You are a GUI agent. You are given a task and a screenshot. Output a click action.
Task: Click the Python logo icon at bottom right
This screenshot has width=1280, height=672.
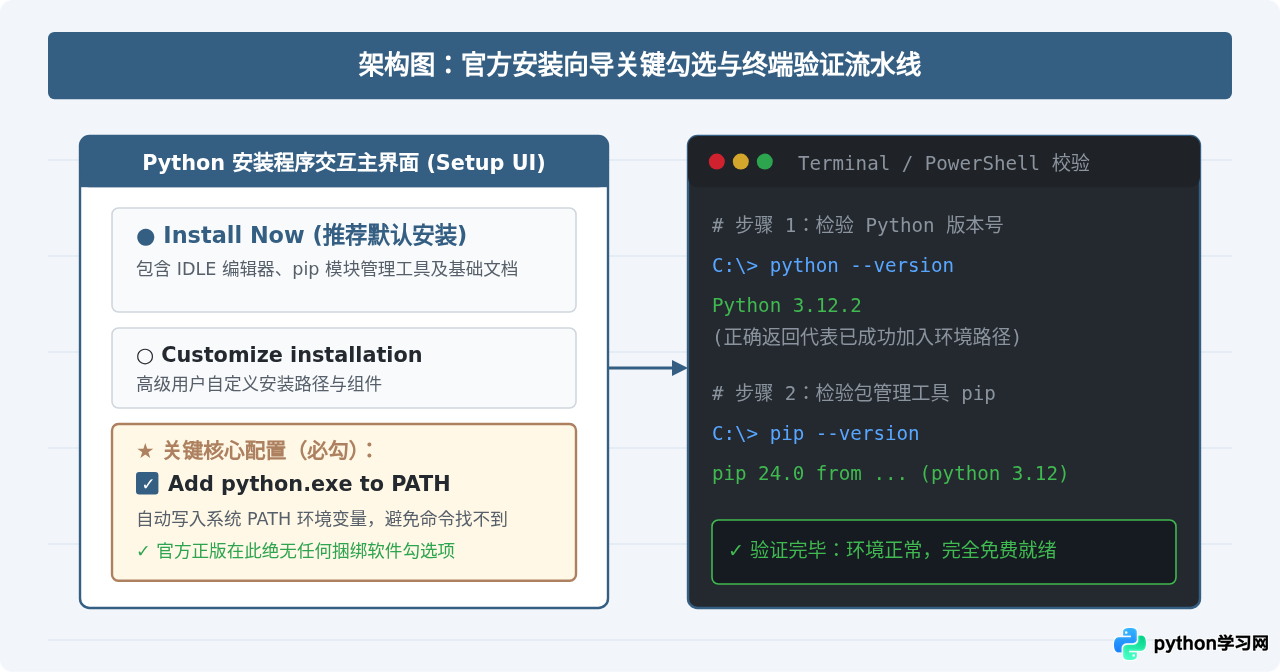(1130, 644)
